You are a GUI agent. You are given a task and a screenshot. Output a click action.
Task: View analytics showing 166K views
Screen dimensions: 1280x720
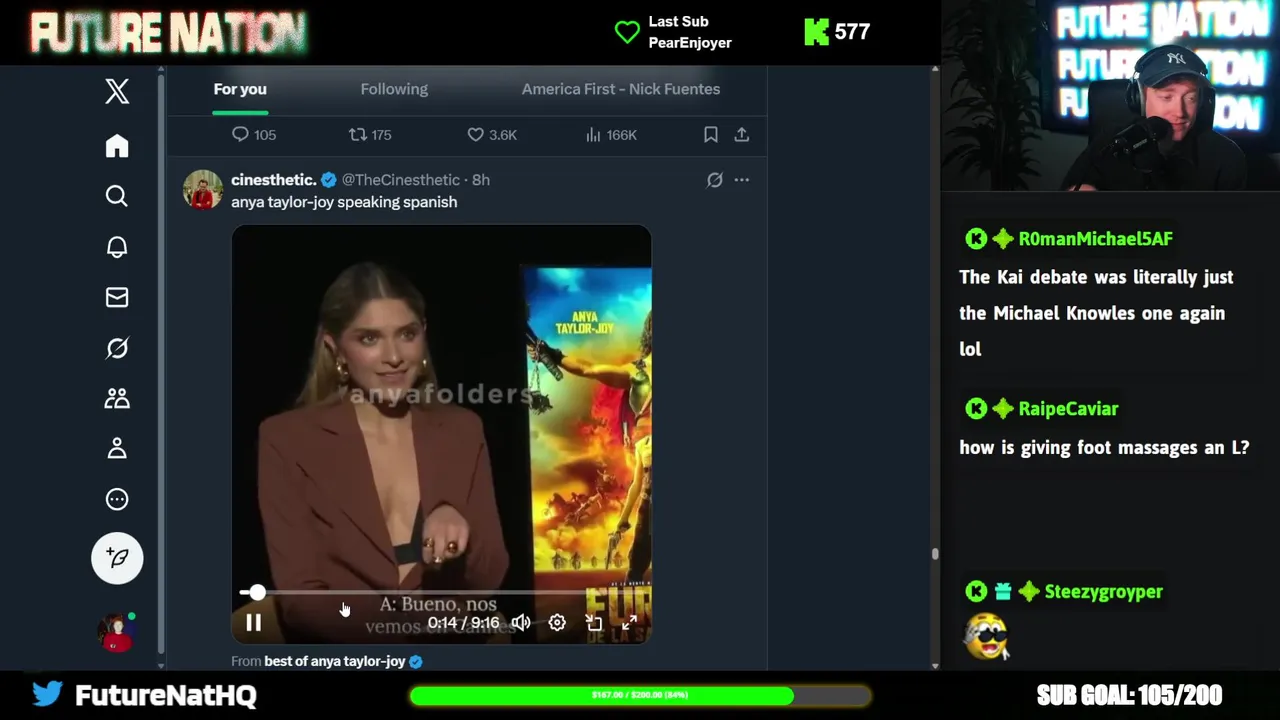point(611,134)
